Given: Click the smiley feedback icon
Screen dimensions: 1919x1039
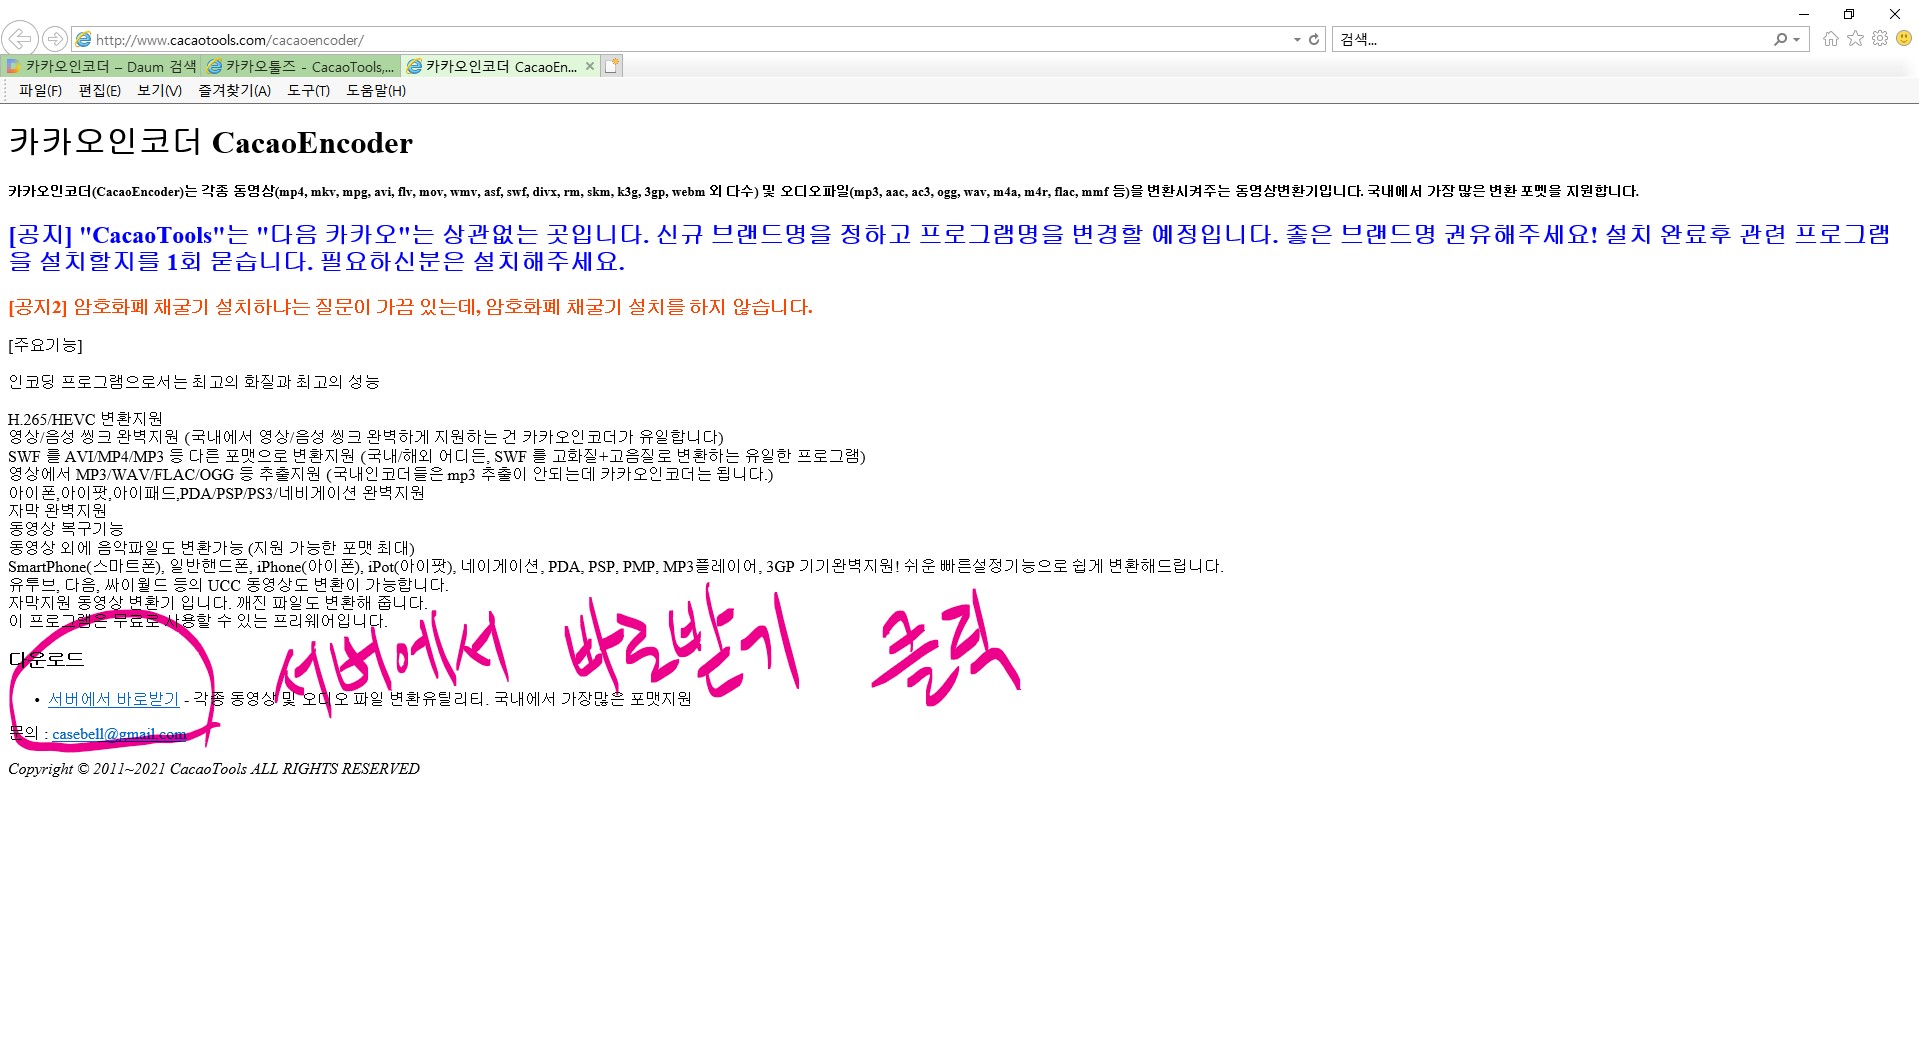Looking at the screenshot, I should click(x=1904, y=39).
